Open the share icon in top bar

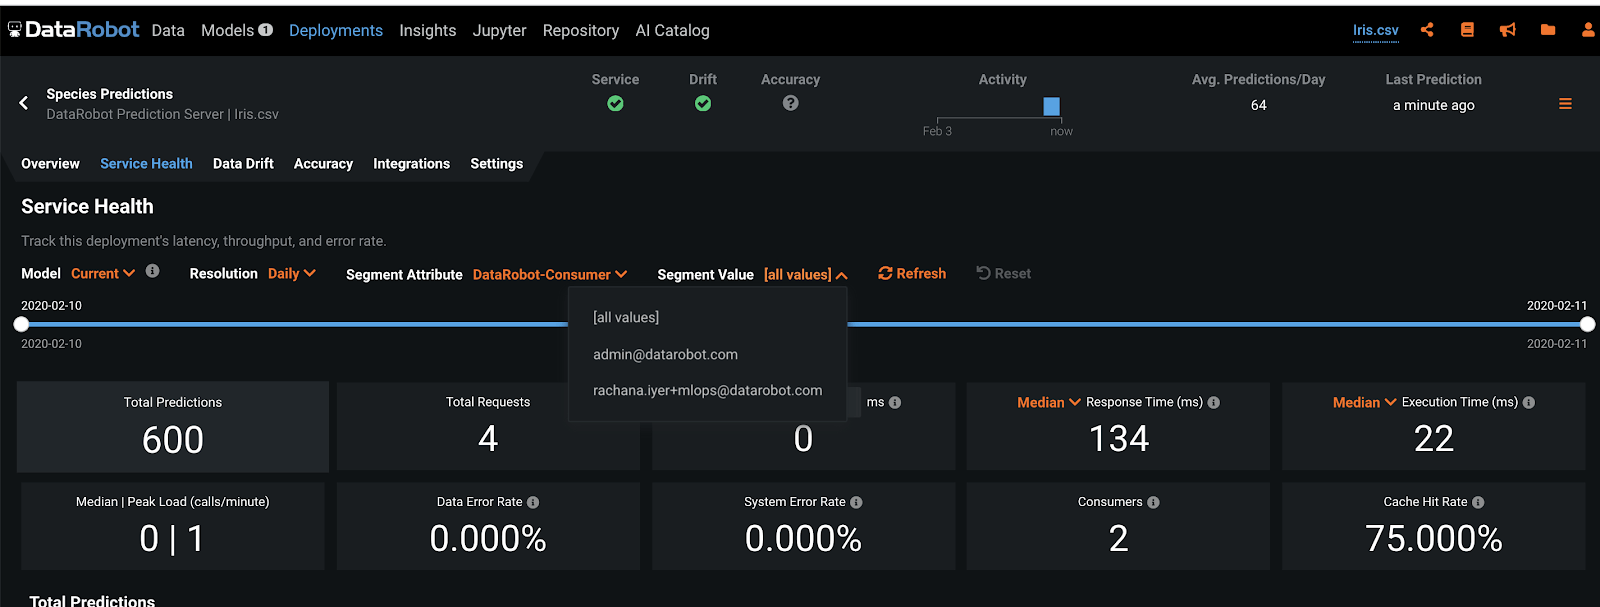1427,30
